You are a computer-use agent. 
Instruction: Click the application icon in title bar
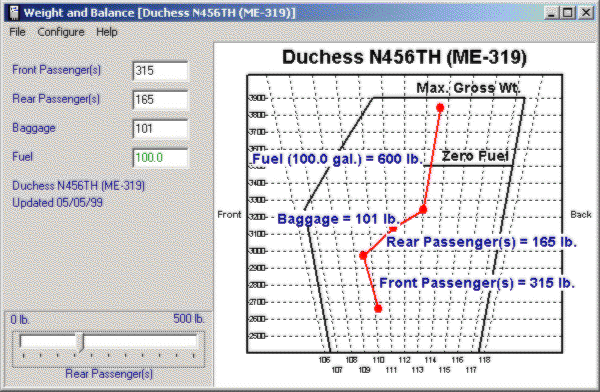point(14,13)
